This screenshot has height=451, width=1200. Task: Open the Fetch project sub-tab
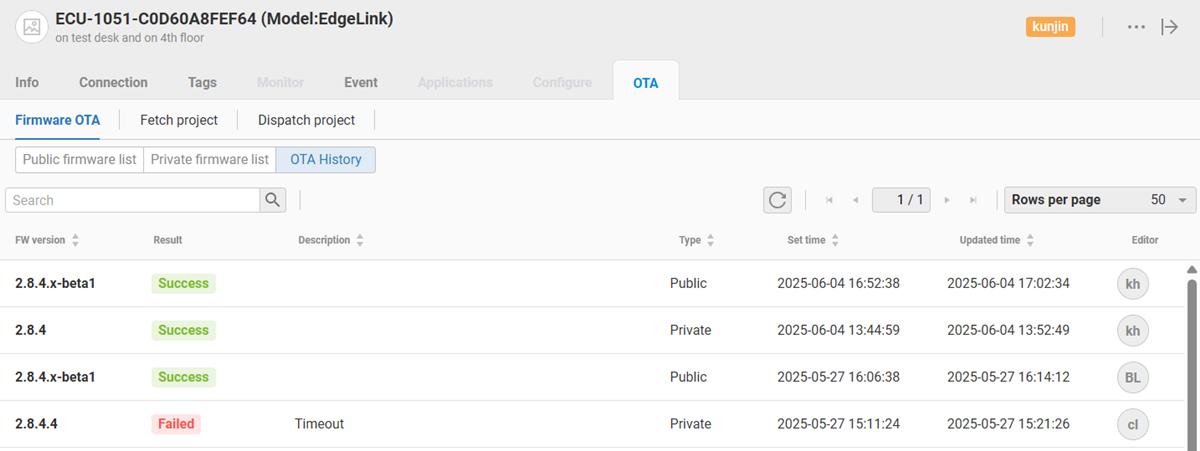178,120
